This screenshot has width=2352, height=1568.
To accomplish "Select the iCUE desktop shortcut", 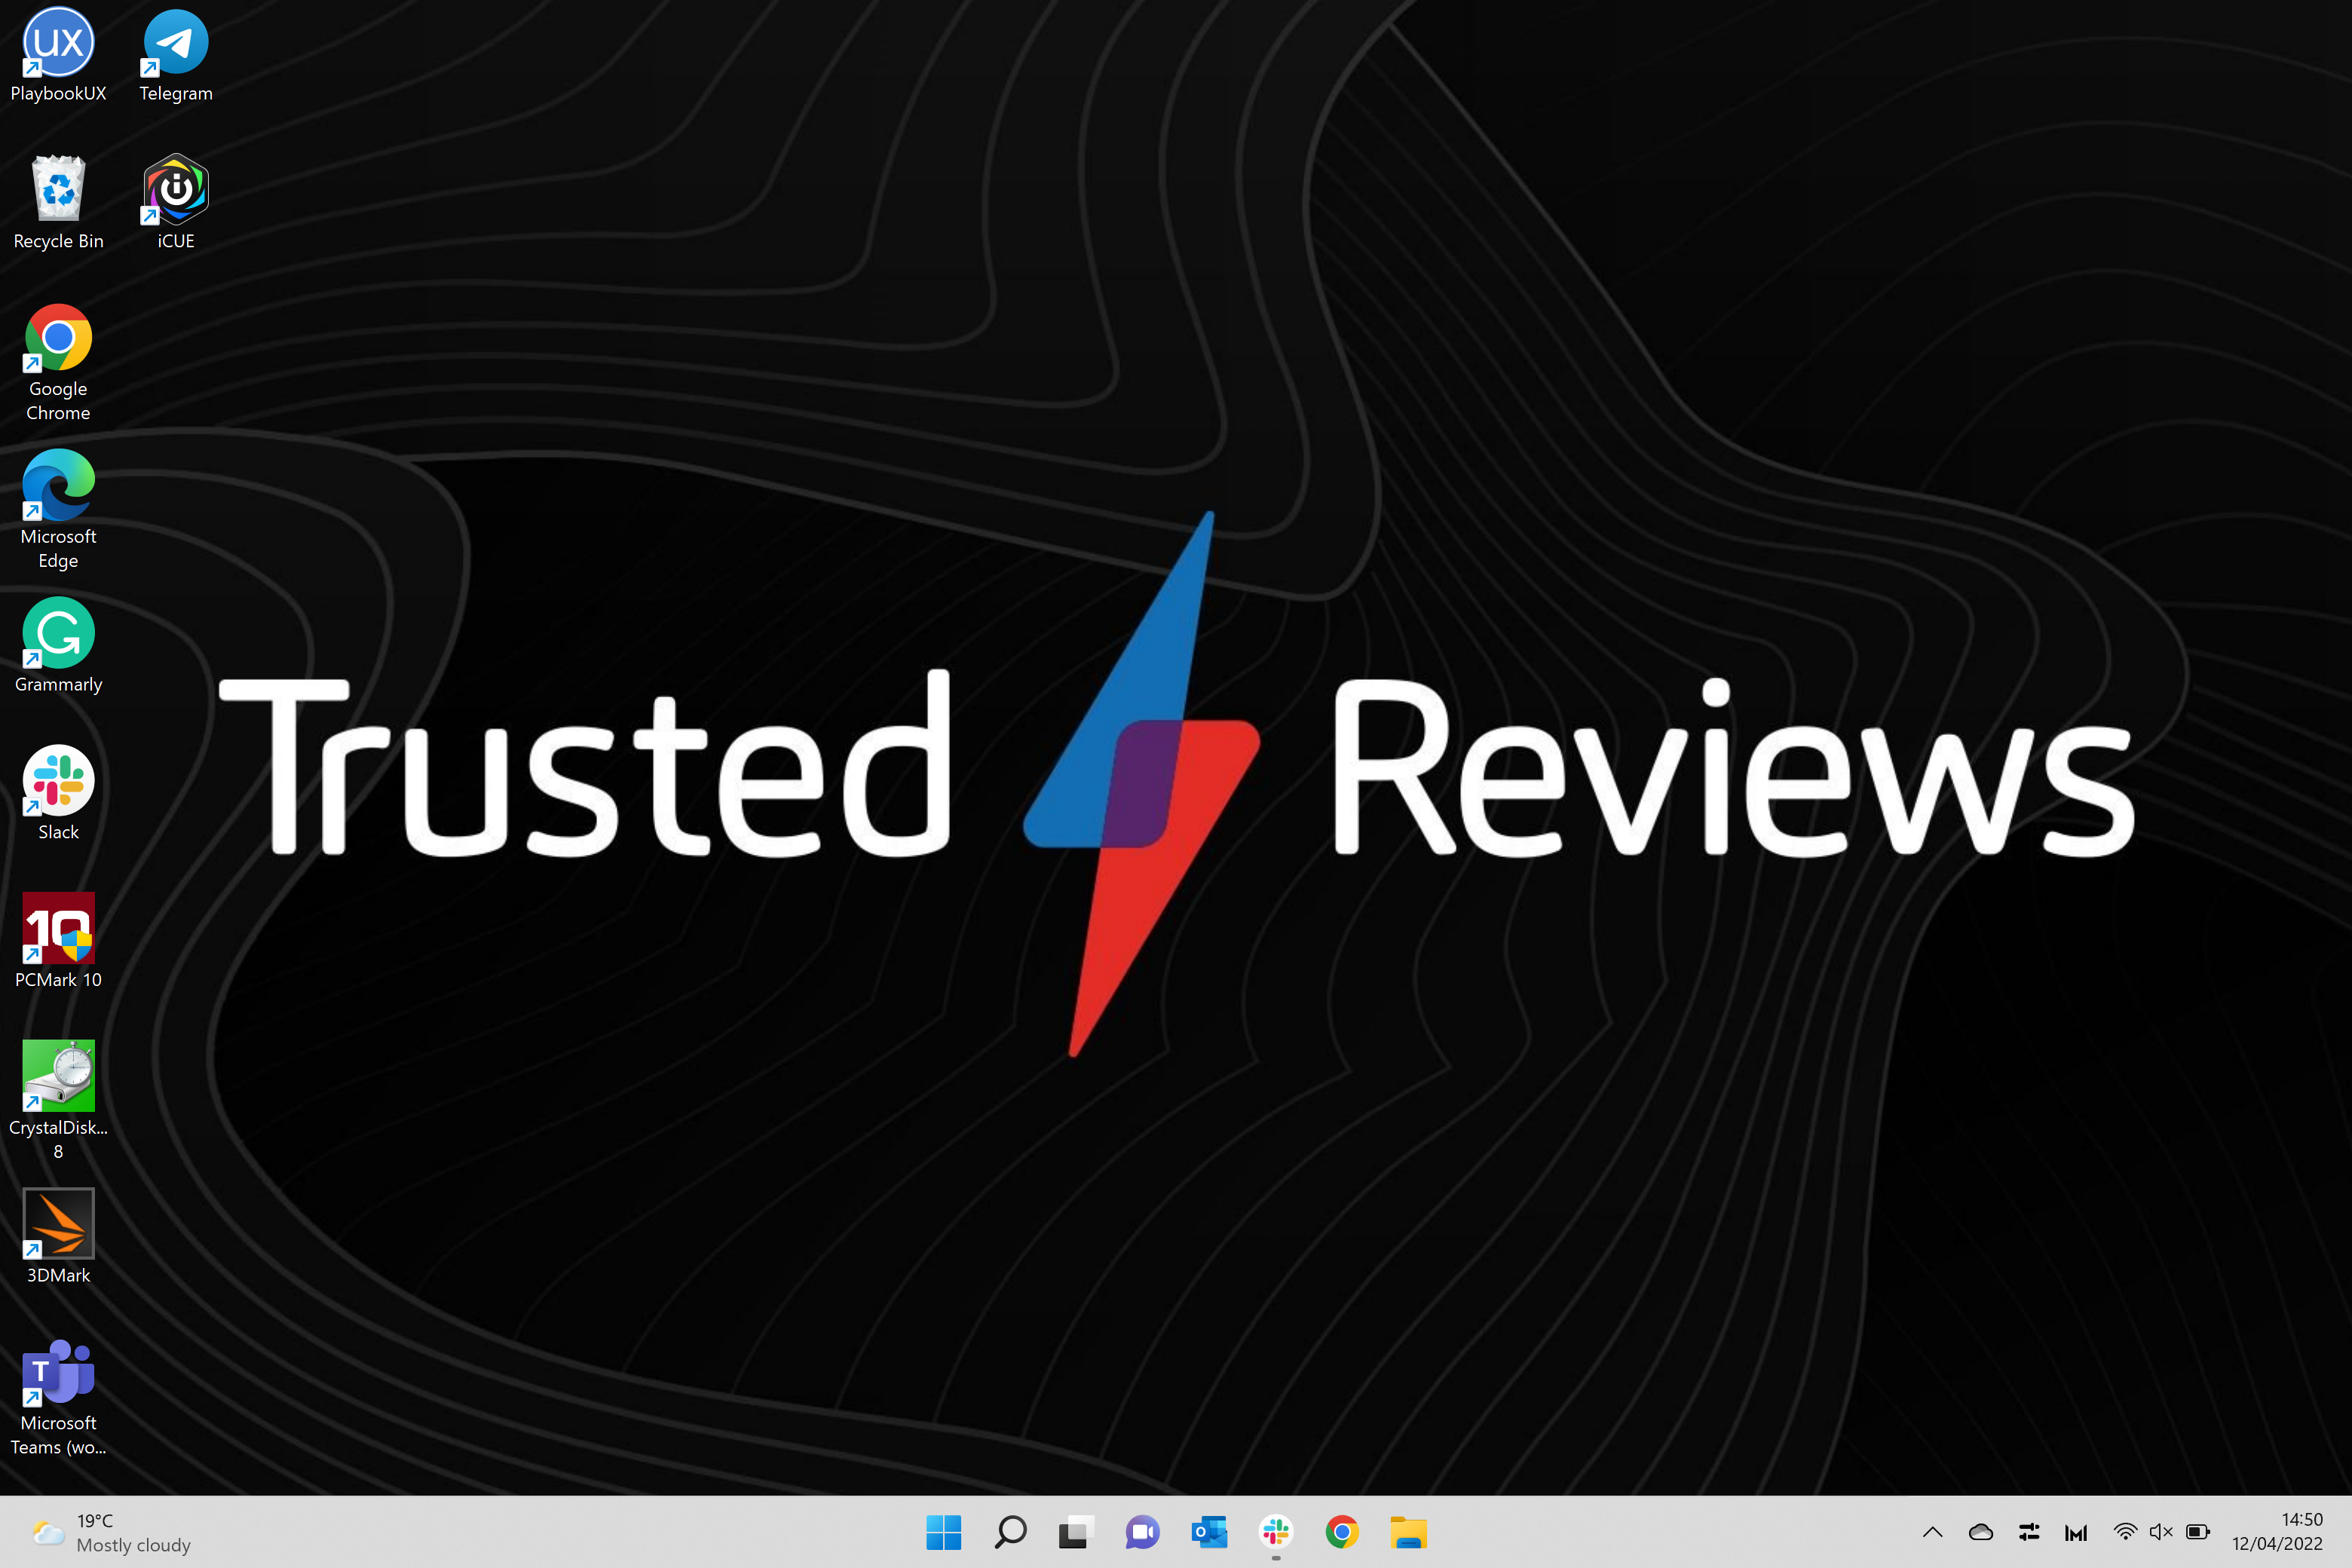I will tap(176, 202).
